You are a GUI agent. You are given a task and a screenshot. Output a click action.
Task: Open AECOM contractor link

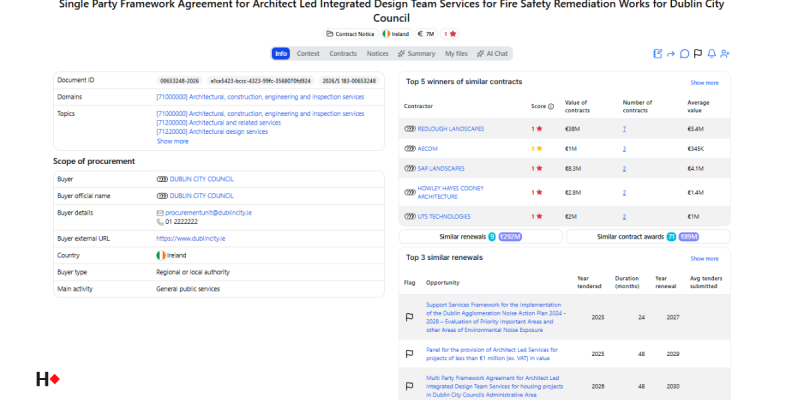pyautogui.click(x=428, y=148)
